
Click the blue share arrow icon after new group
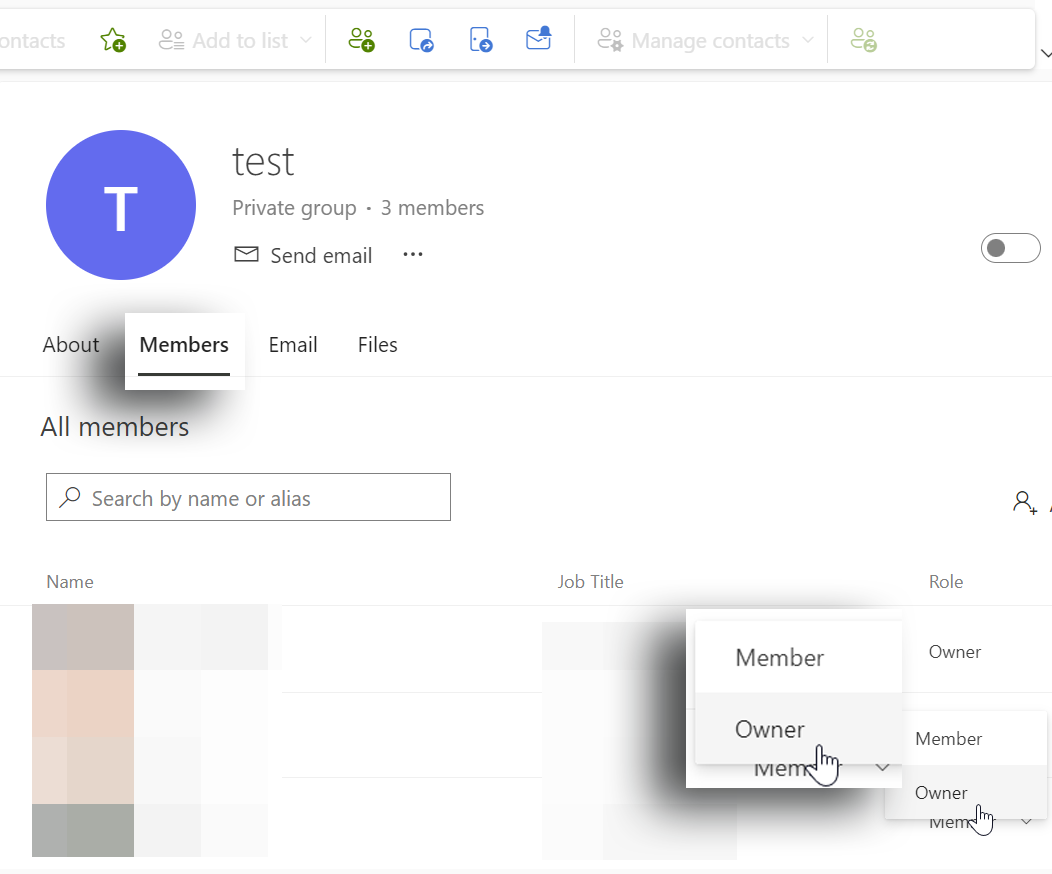pos(422,40)
